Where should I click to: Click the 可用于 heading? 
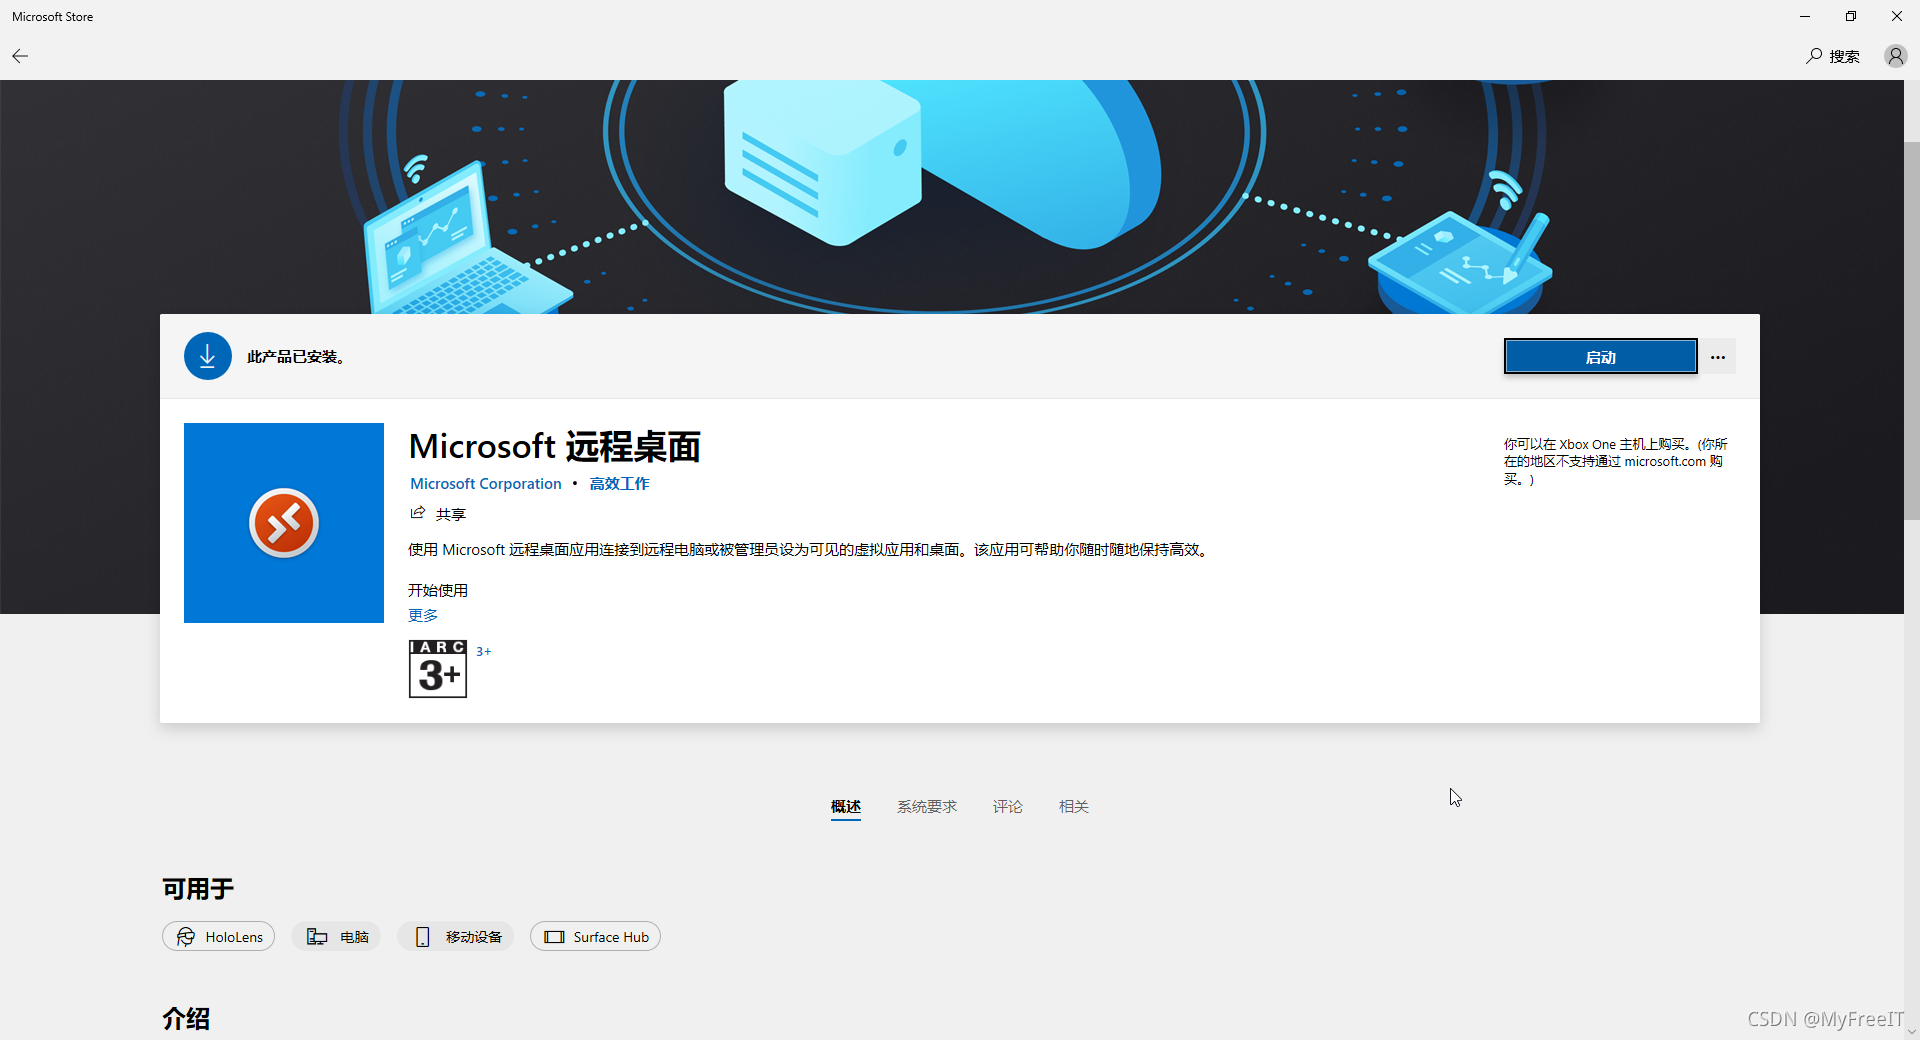pyautogui.click(x=198, y=889)
